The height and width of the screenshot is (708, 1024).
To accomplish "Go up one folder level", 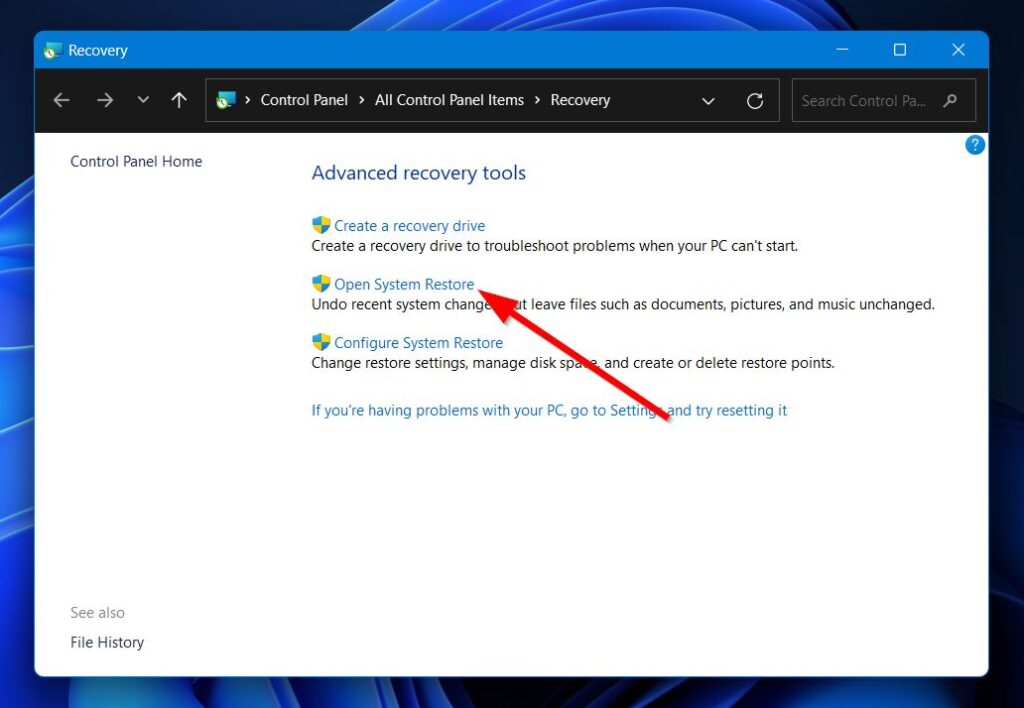I will click(179, 100).
